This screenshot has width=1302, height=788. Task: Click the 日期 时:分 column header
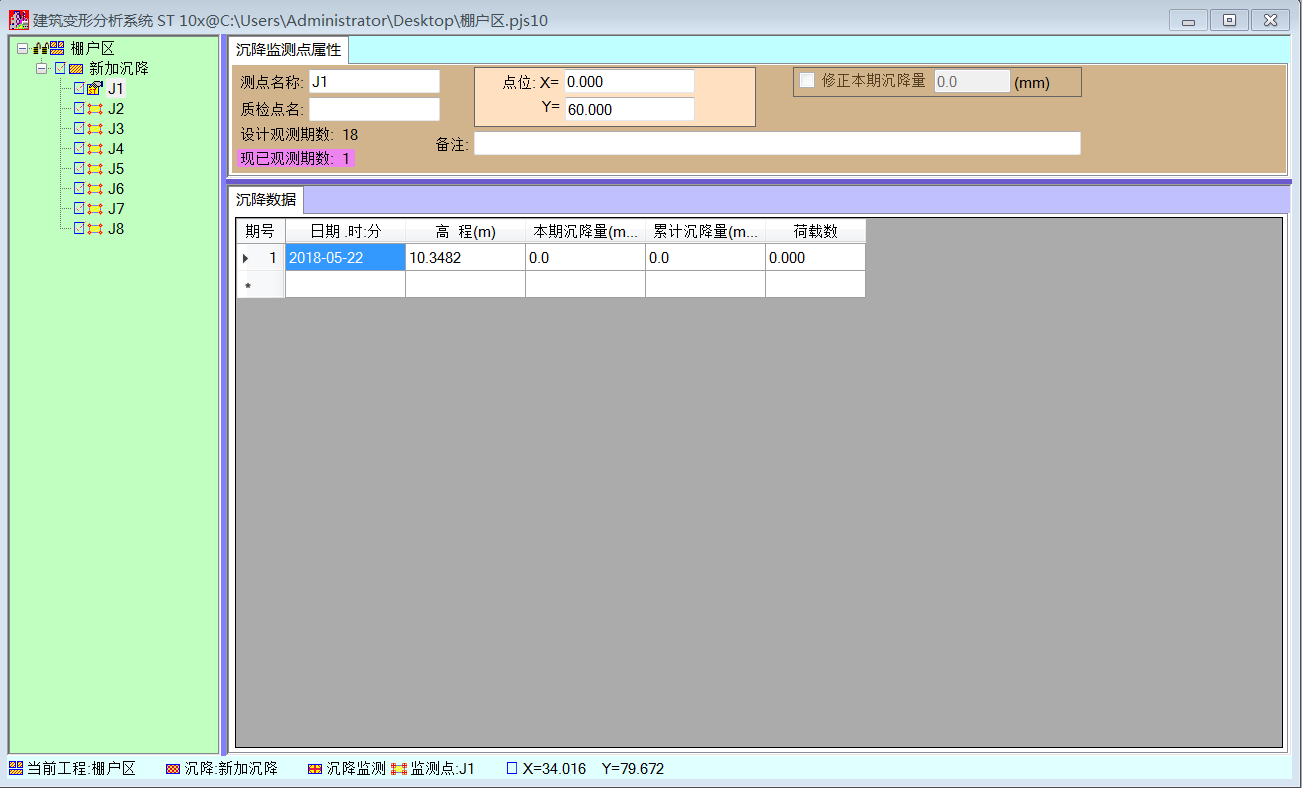pyautogui.click(x=345, y=231)
